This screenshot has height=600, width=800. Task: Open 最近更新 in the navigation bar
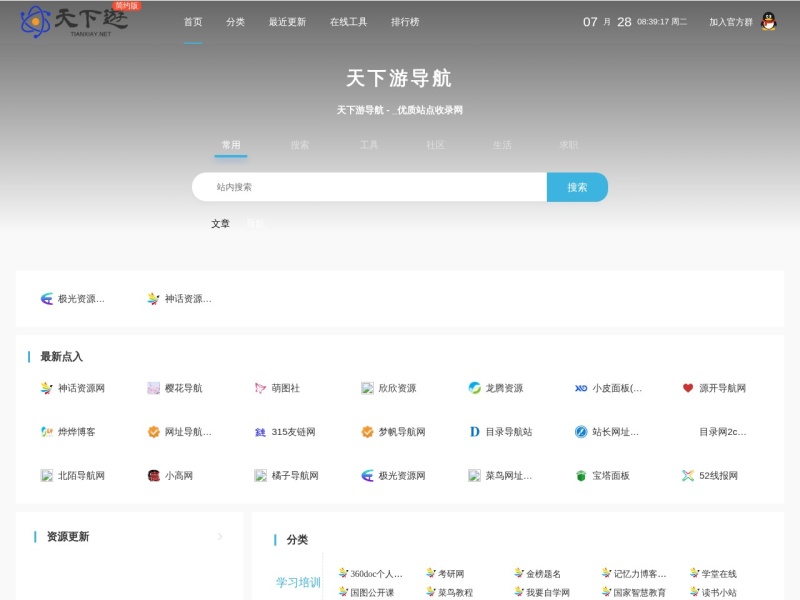click(x=287, y=22)
